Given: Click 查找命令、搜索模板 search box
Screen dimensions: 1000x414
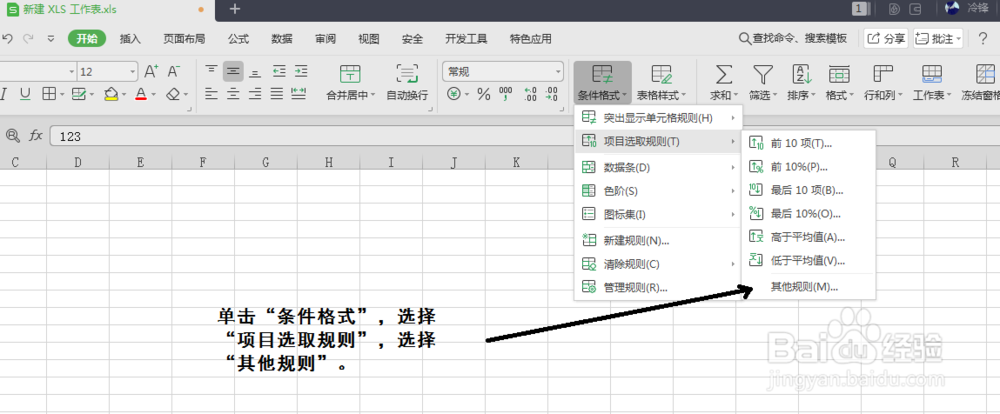Looking at the screenshot, I should click(793, 39).
